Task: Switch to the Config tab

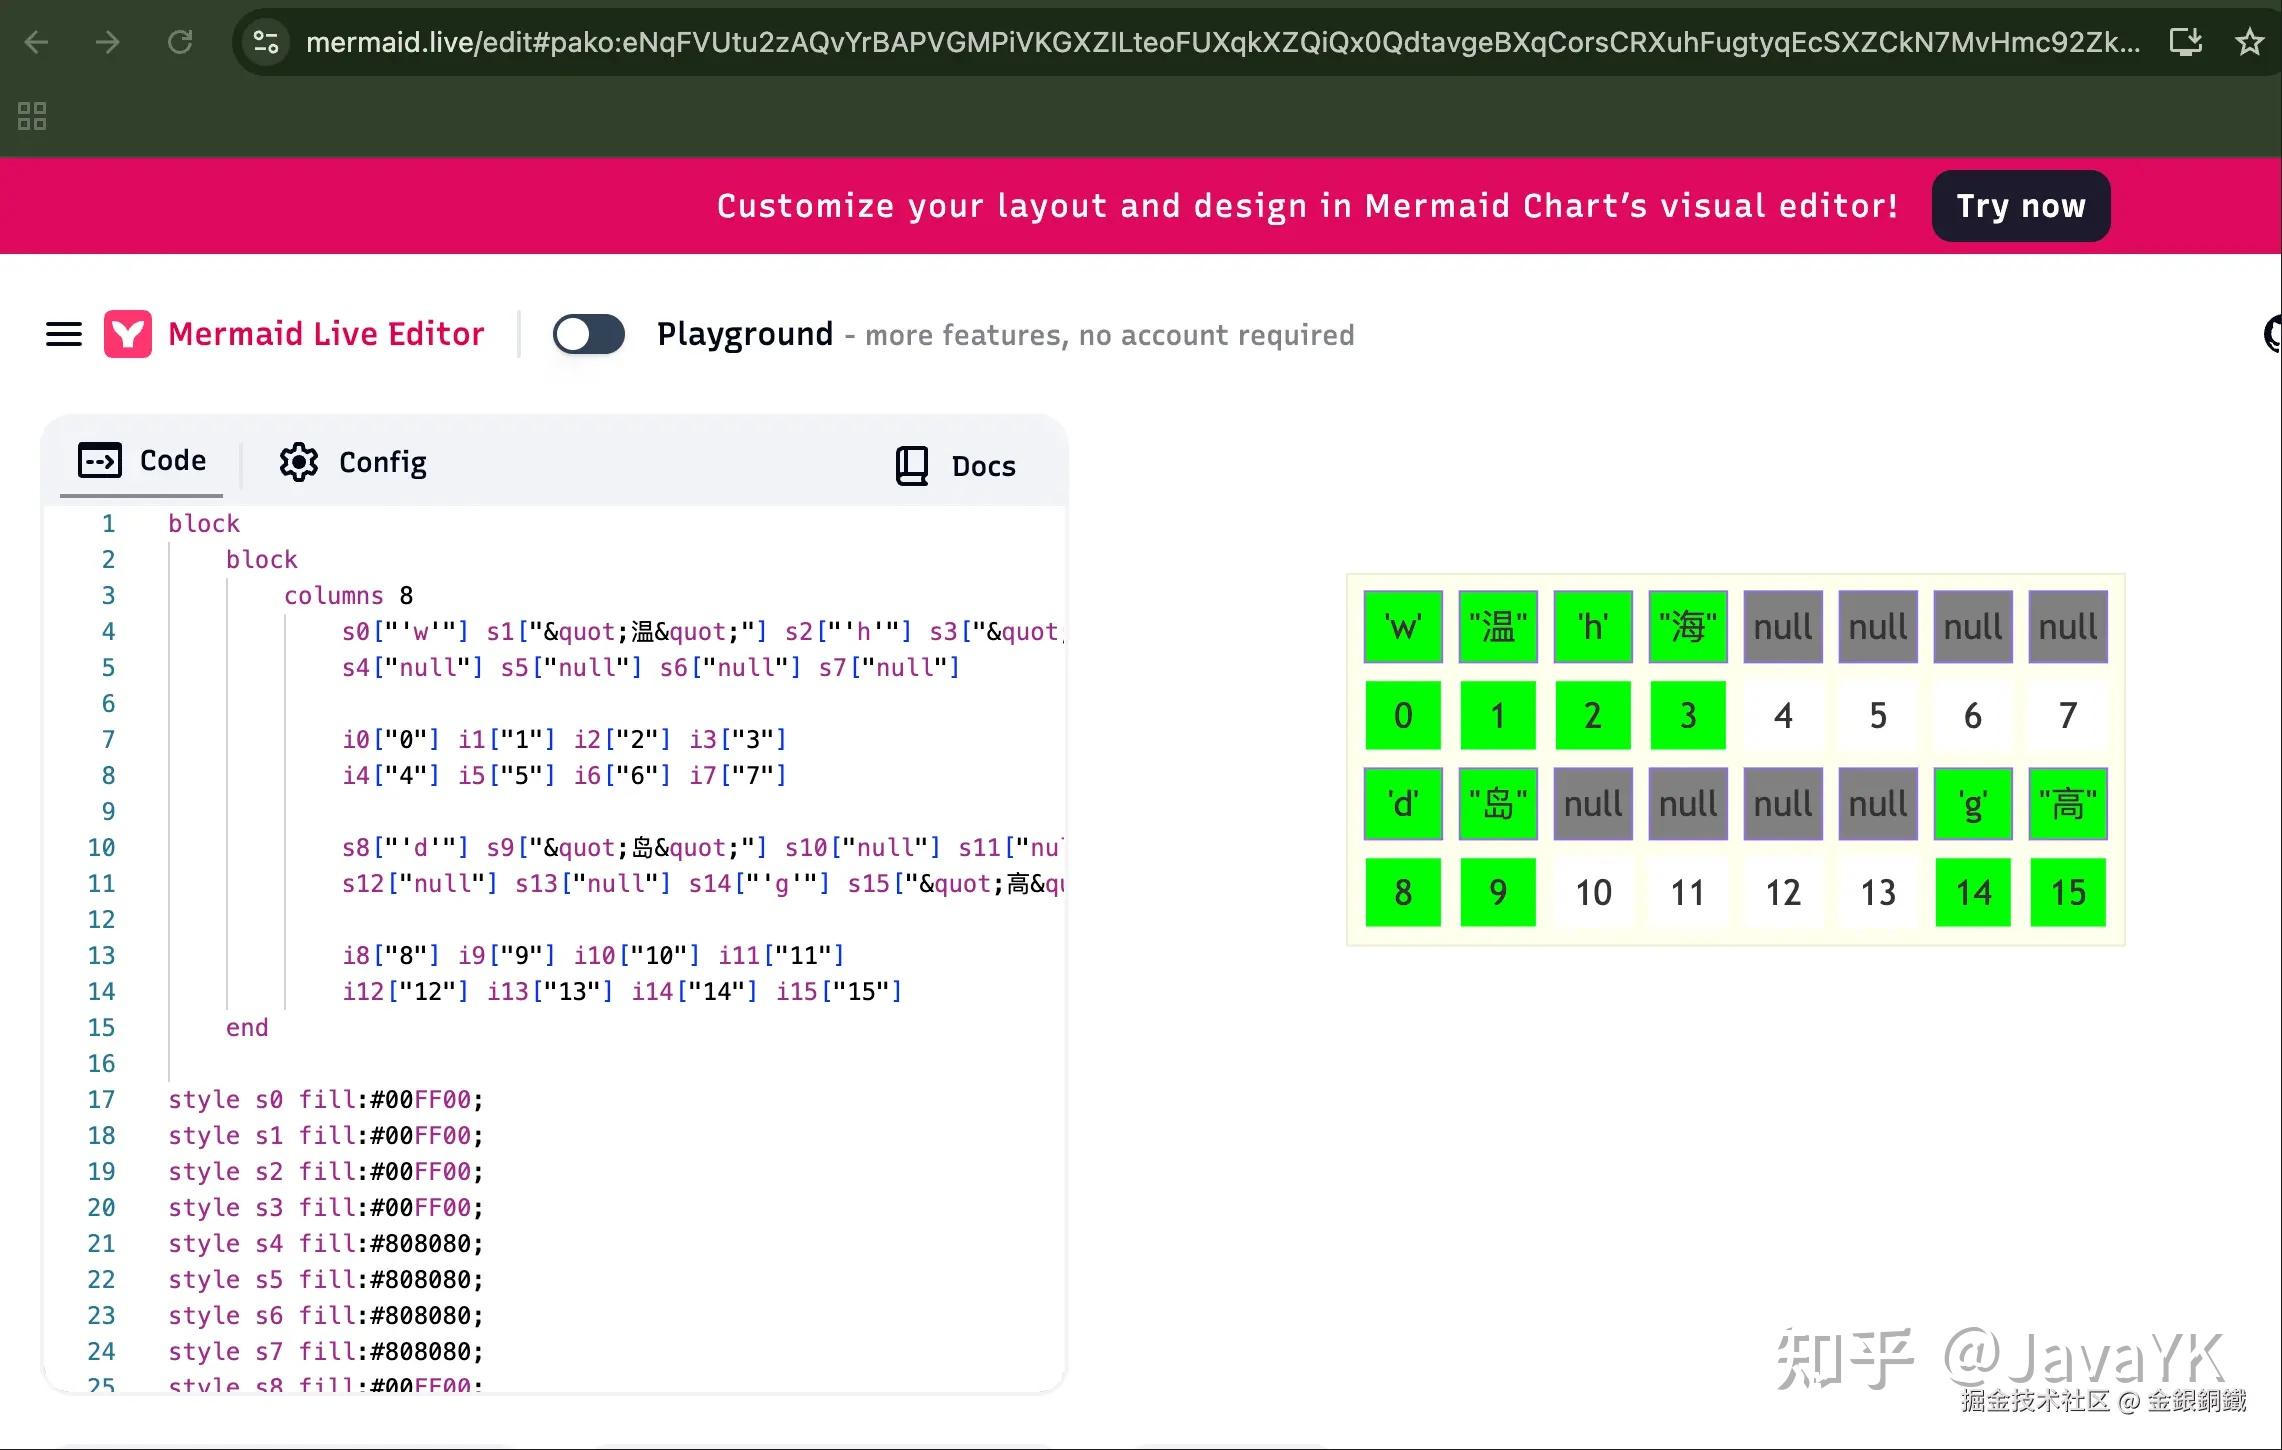Action: pyautogui.click(x=353, y=462)
